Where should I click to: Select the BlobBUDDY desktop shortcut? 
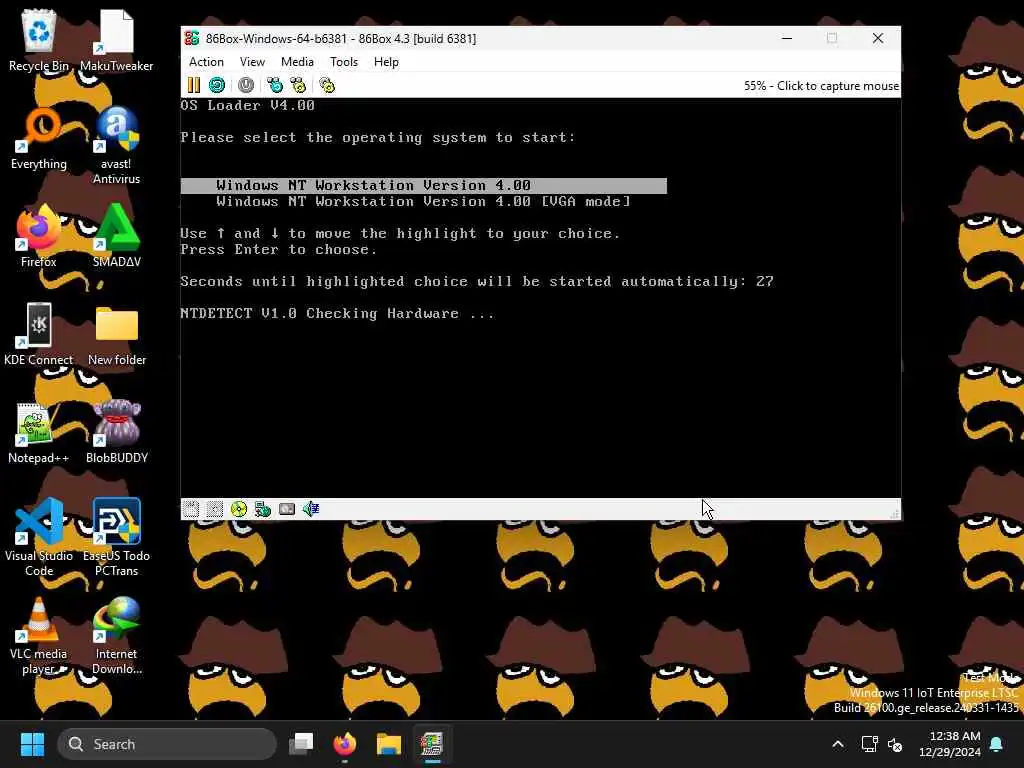click(116, 432)
